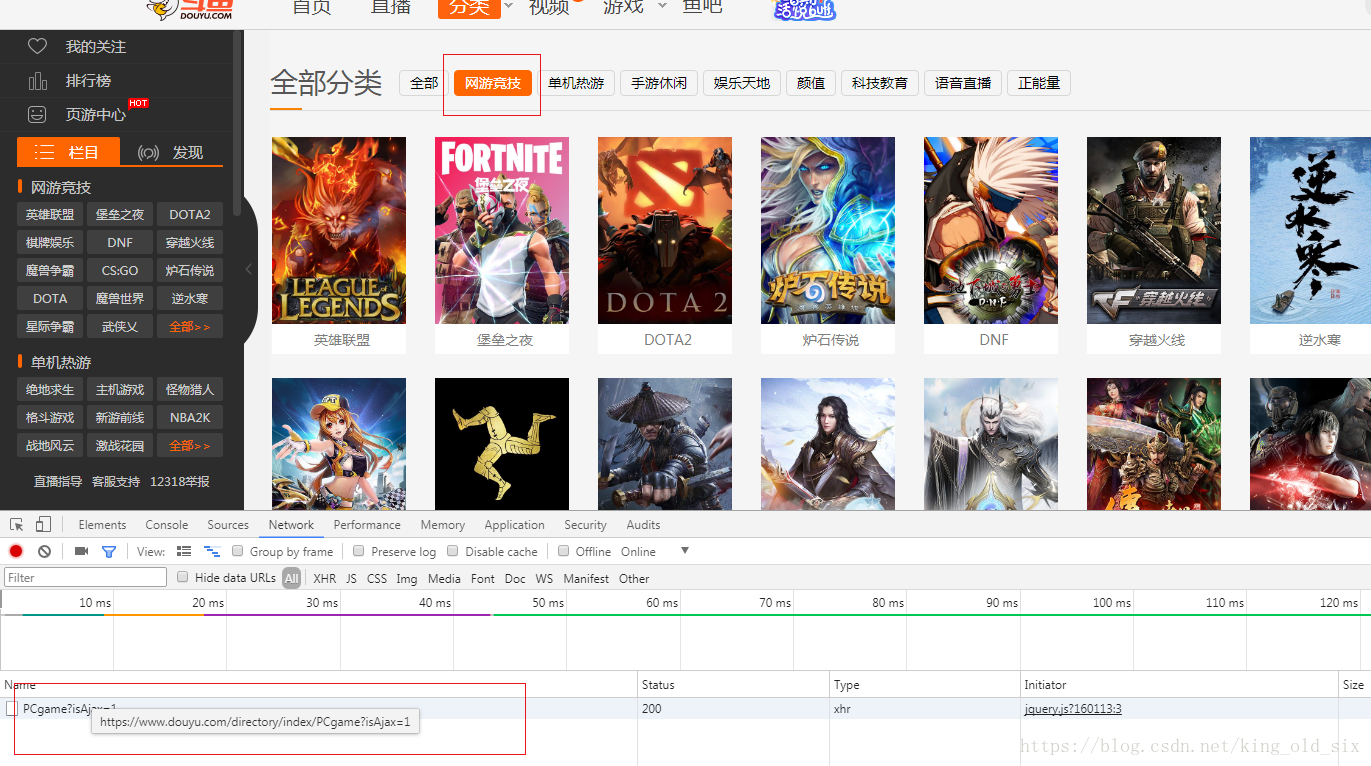This screenshot has width=1371, height=766.
Task: Open the DOTA2 game cover
Action: pyautogui.click(x=665, y=230)
